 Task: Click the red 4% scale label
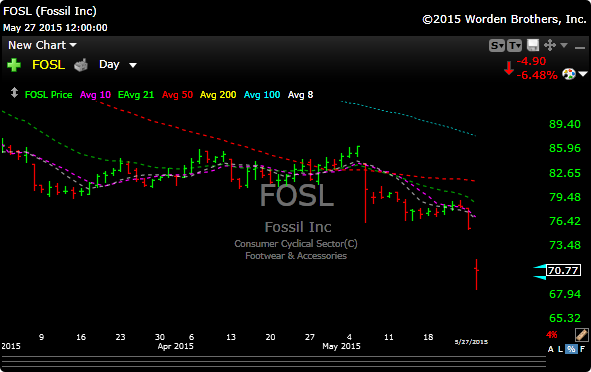tap(552, 335)
